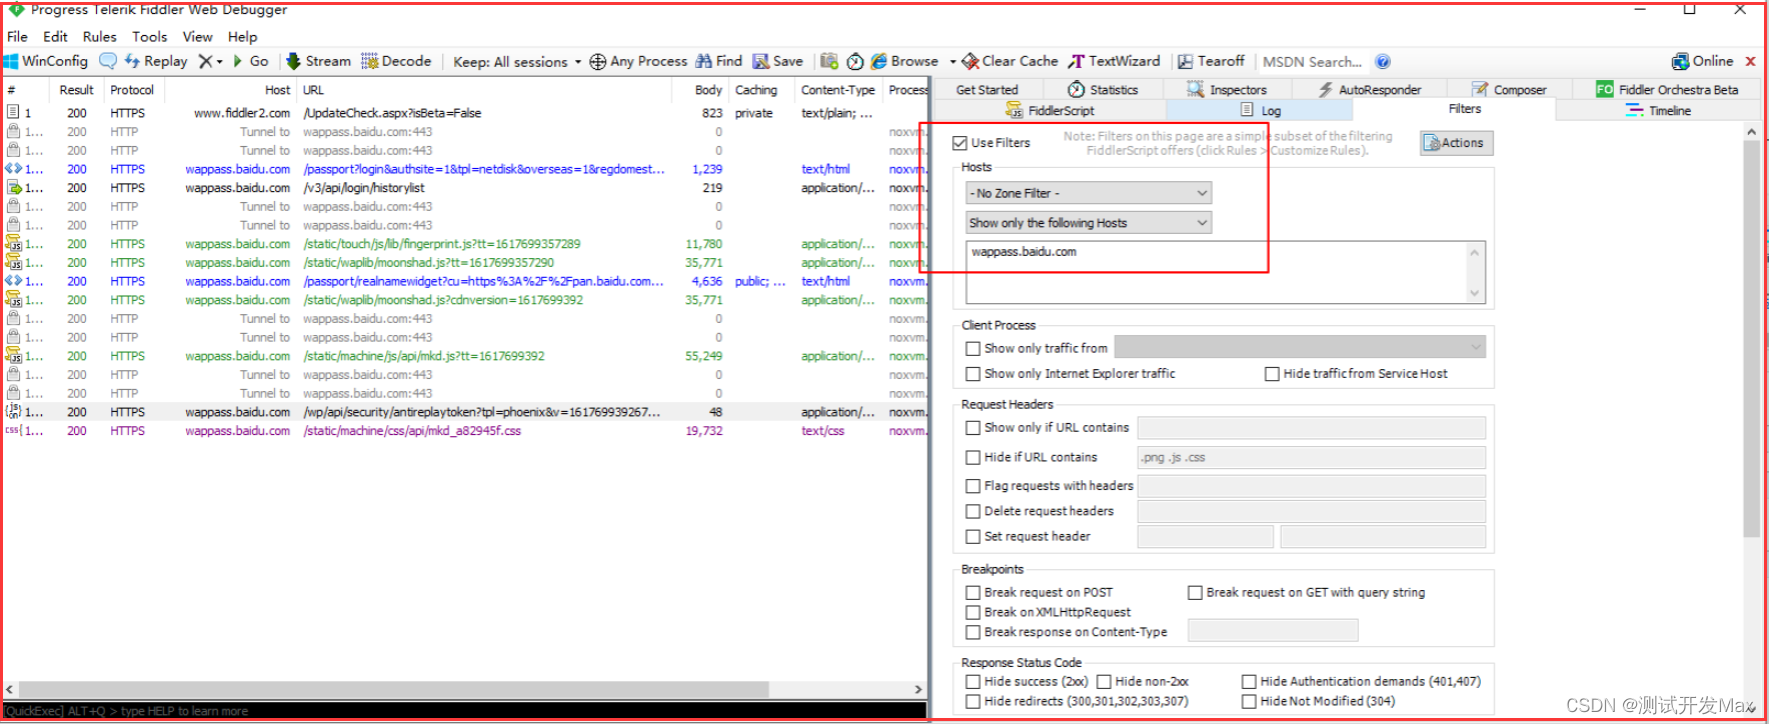Select the /v3/api/login/historylist session
Screen dimensions: 1769x724
coord(465,188)
